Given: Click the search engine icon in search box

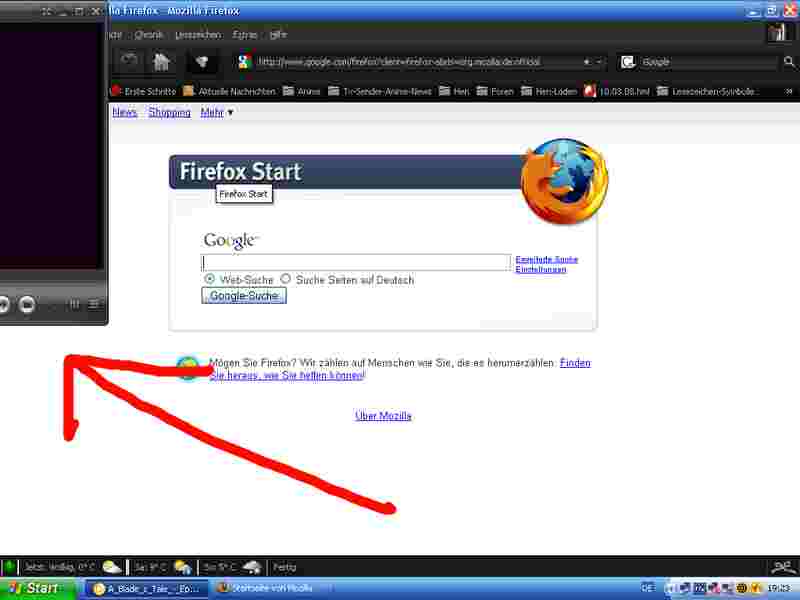Looking at the screenshot, I should [x=628, y=62].
